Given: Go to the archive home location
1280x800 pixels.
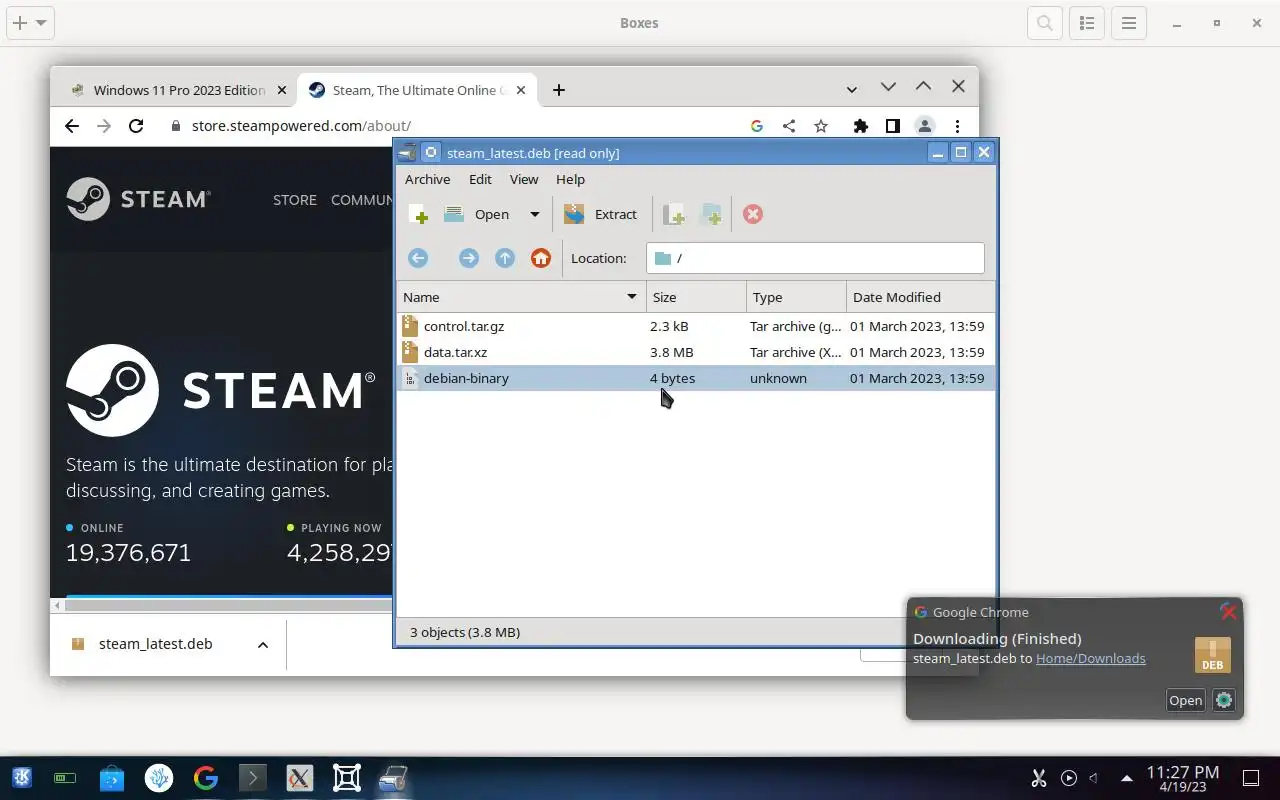Looking at the screenshot, I should (x=541, y=258).
